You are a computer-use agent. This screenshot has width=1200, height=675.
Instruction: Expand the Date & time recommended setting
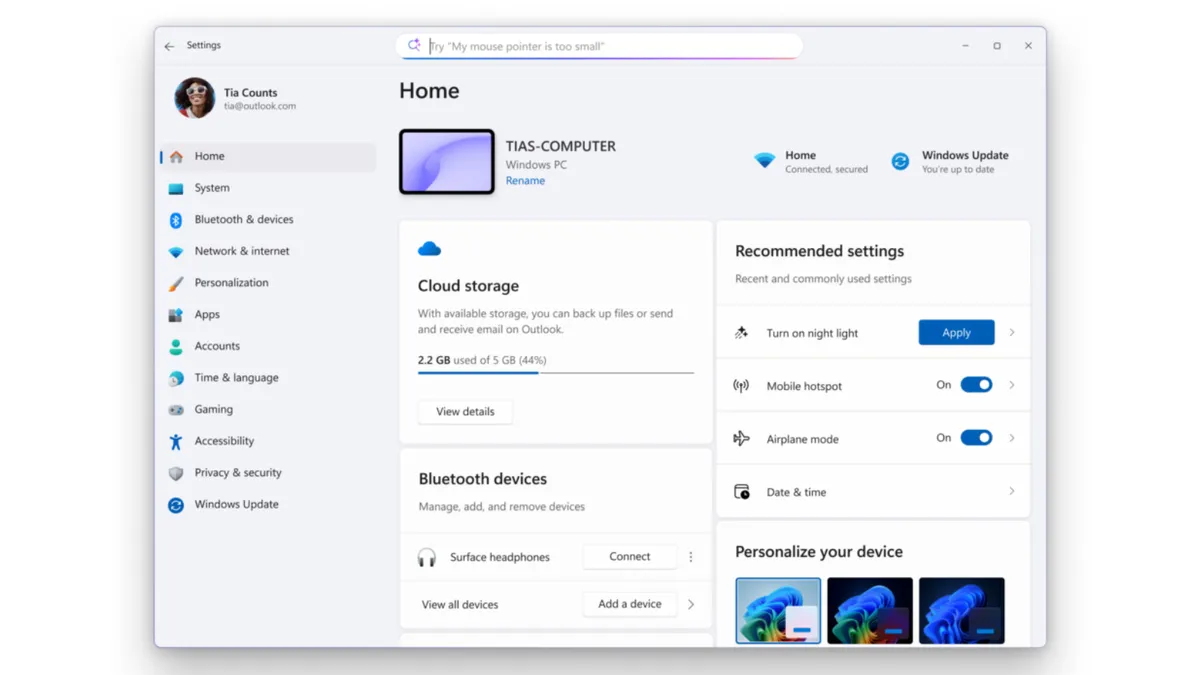coord(1012,491)
